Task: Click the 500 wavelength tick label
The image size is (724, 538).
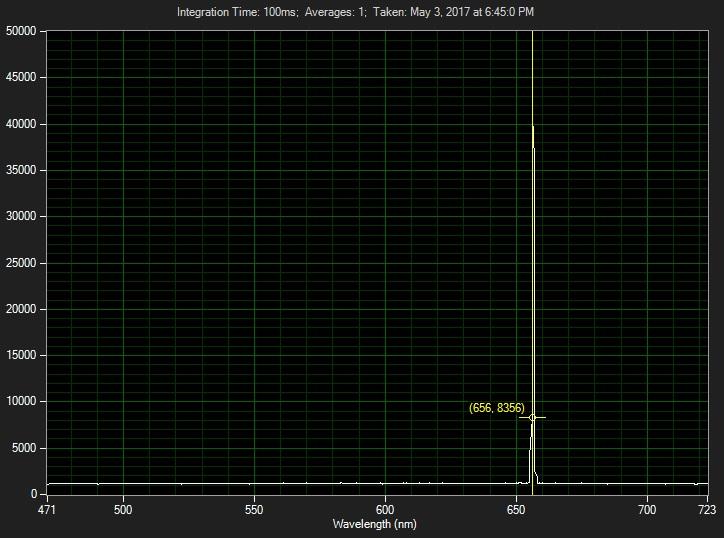Action: (x=123, y=510)
